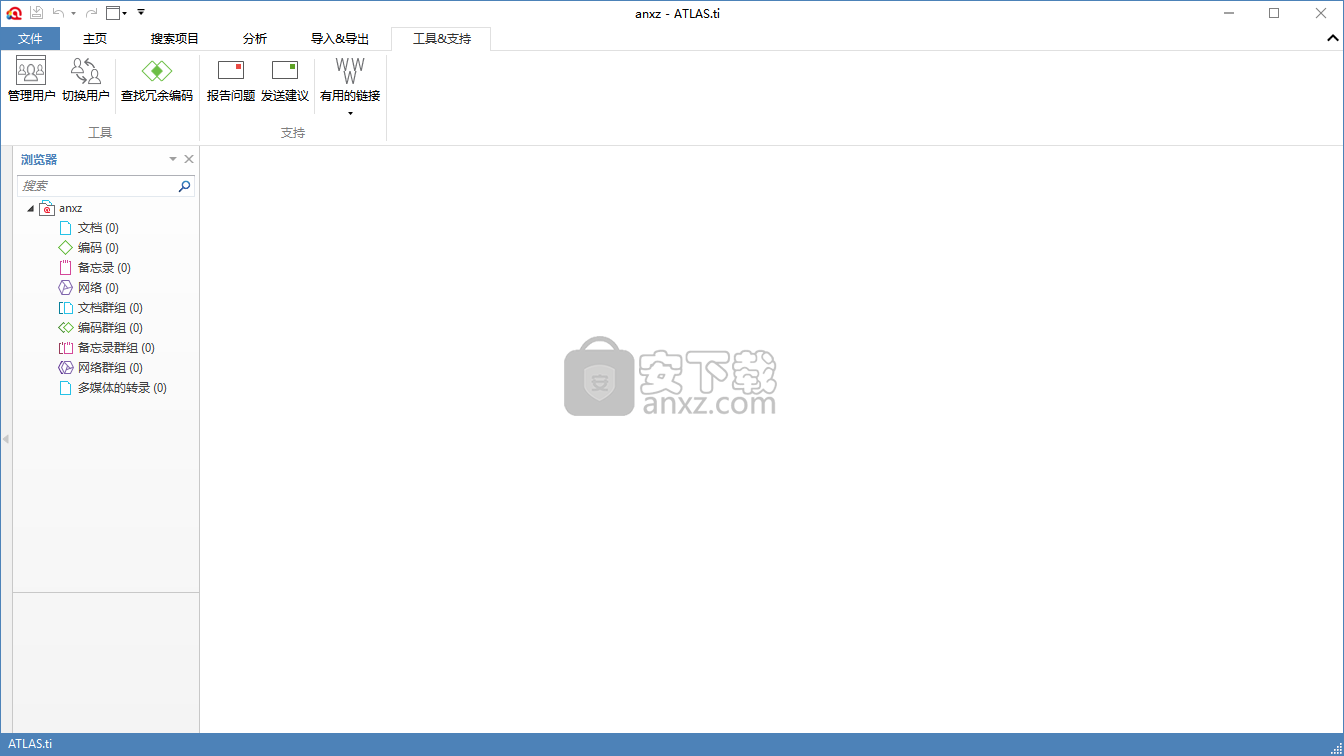The height and width of the screenshot is (756, 1344).
Task: Switch to the 分析 analyze tab
Action: pos(255,39)
